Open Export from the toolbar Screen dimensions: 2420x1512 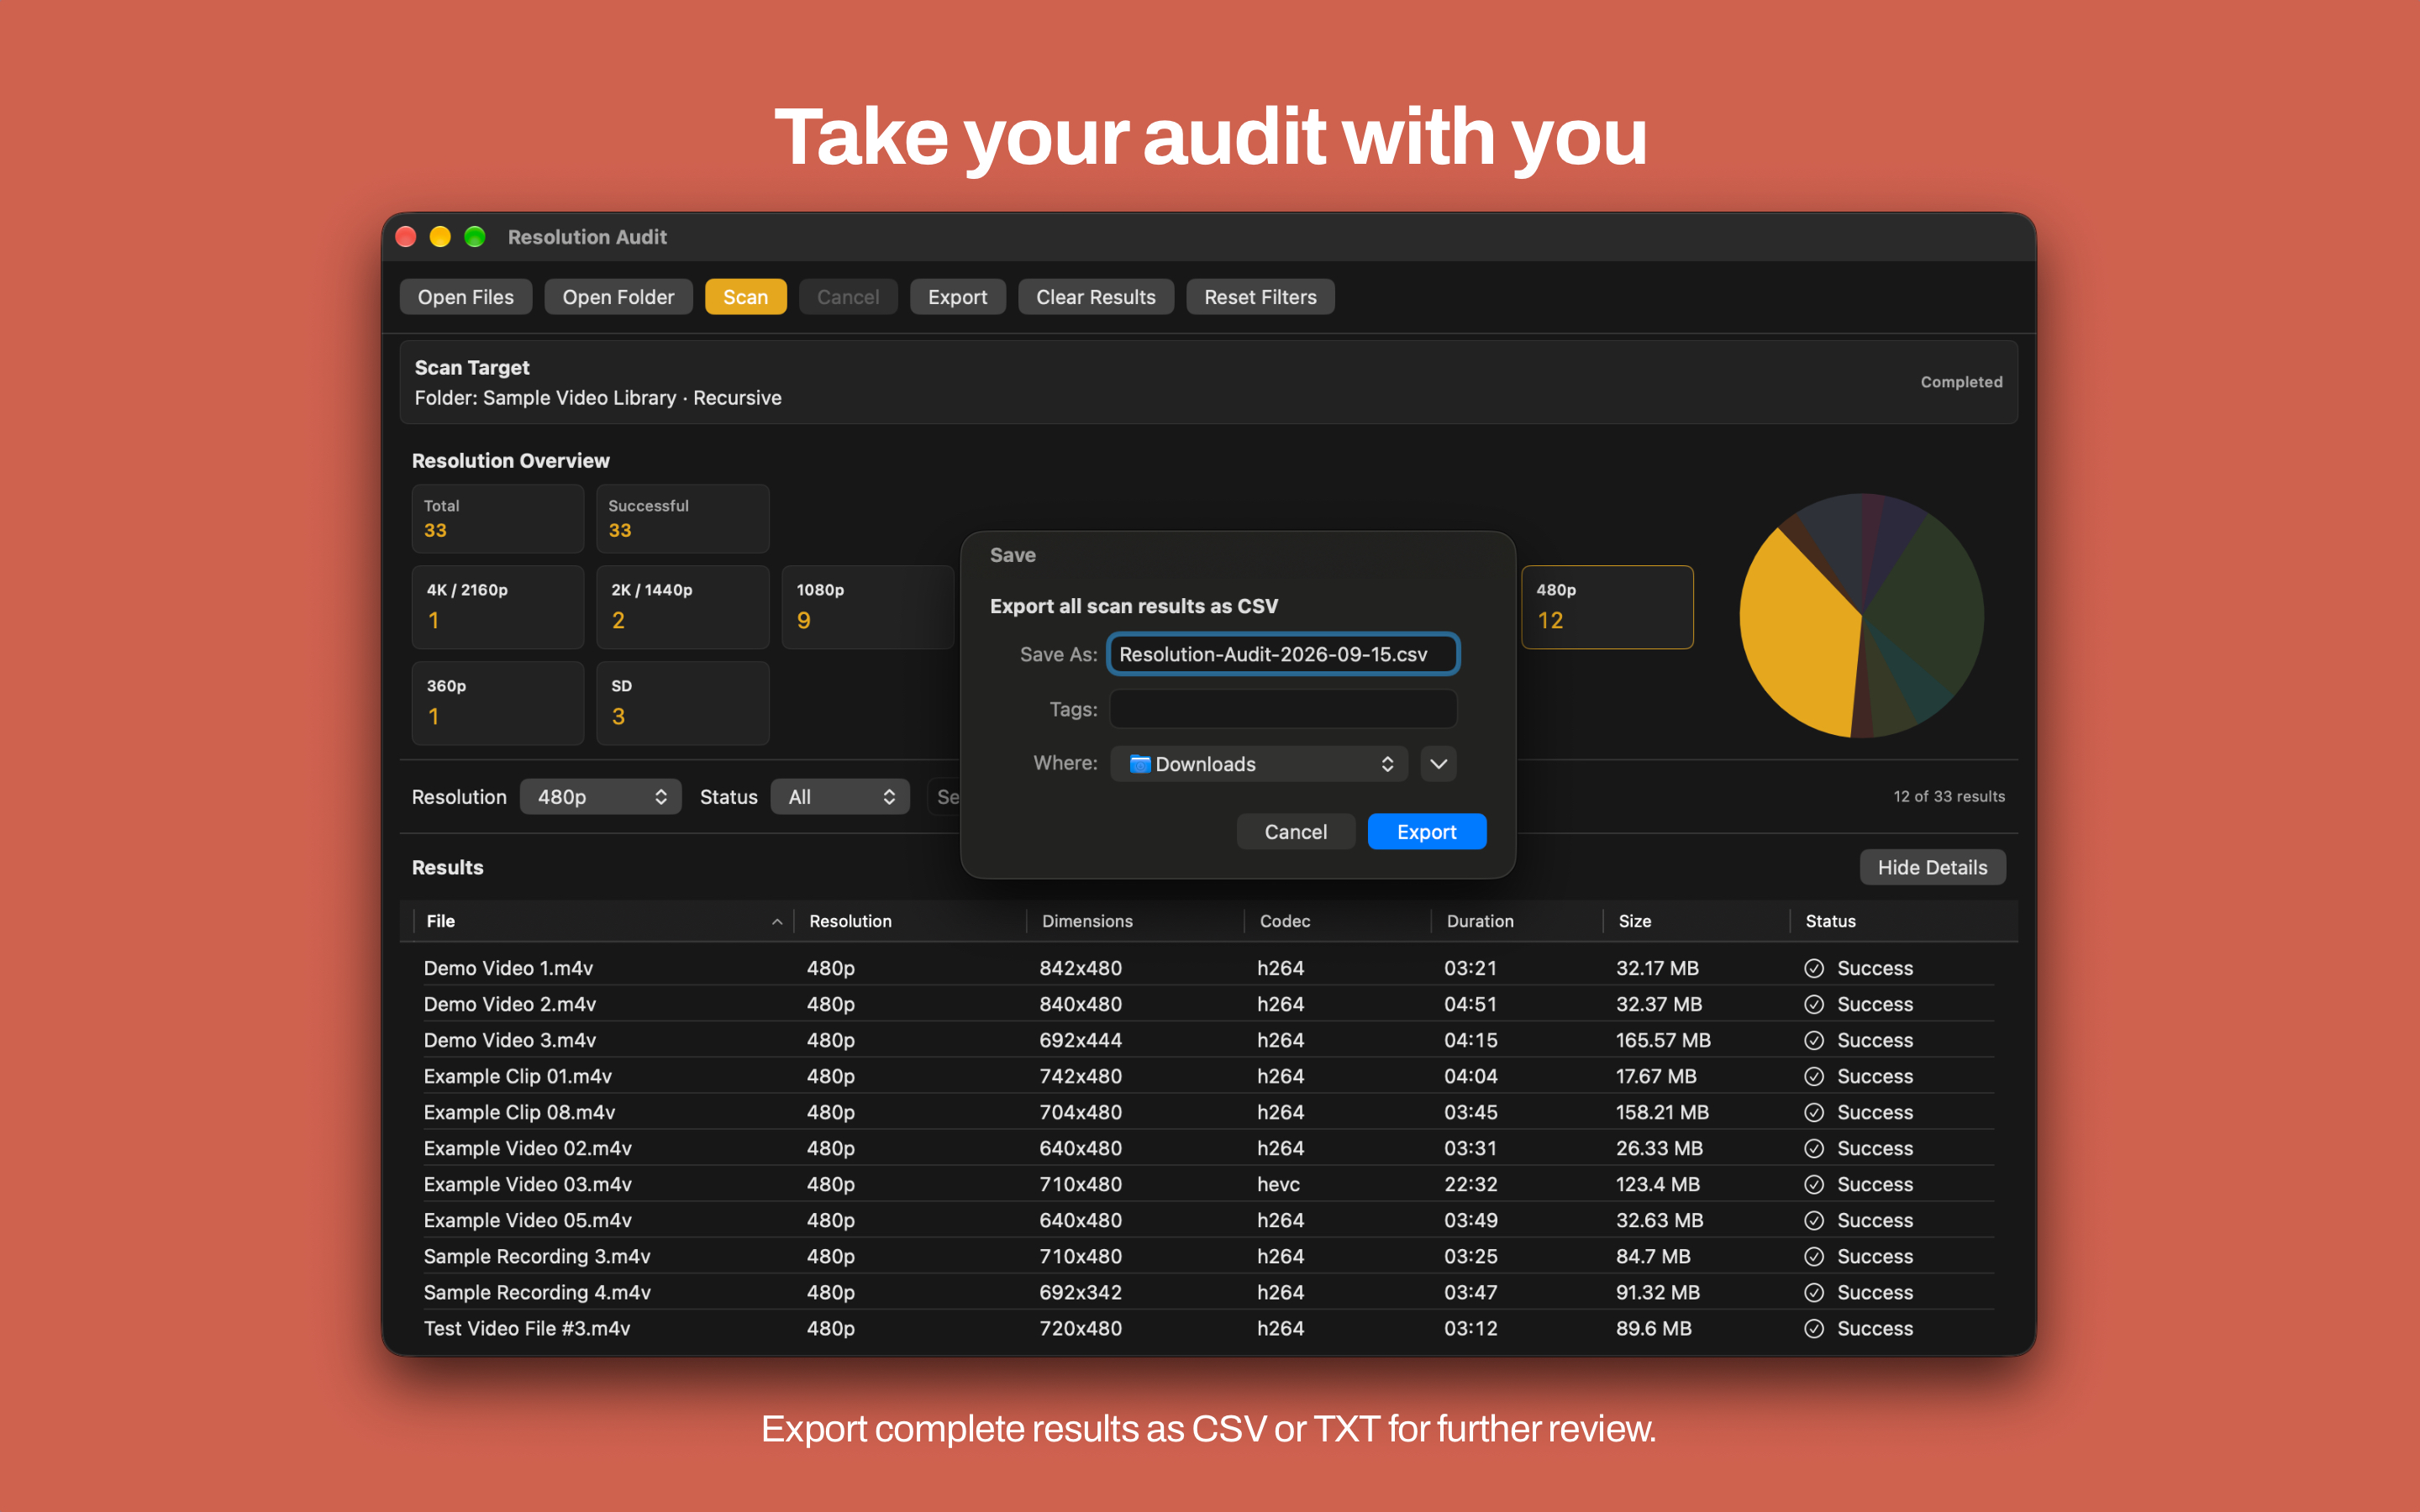pos(957,297)
